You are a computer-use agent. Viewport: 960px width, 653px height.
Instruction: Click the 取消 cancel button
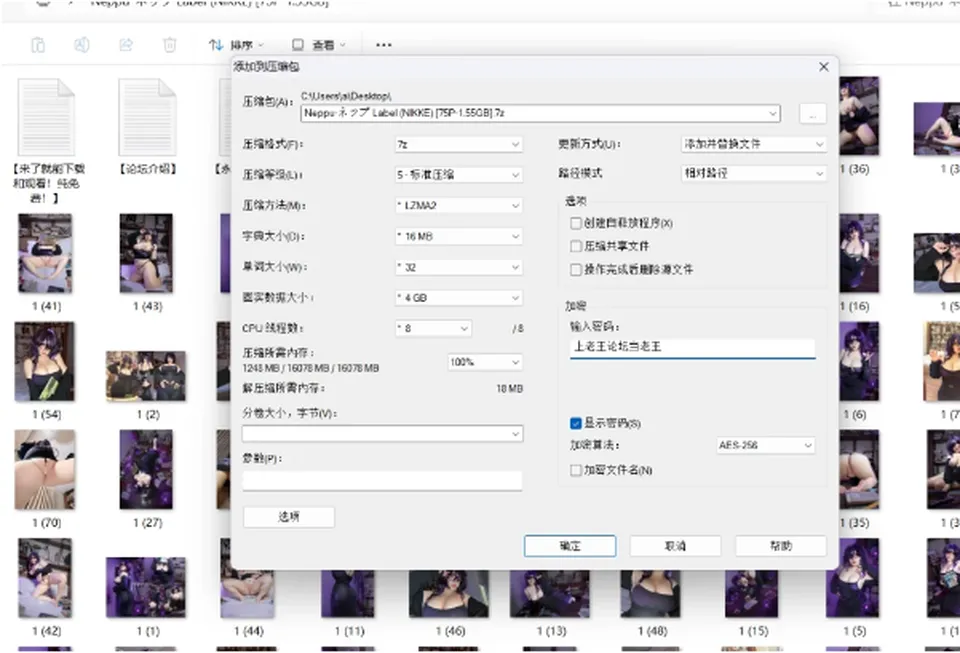675,546
